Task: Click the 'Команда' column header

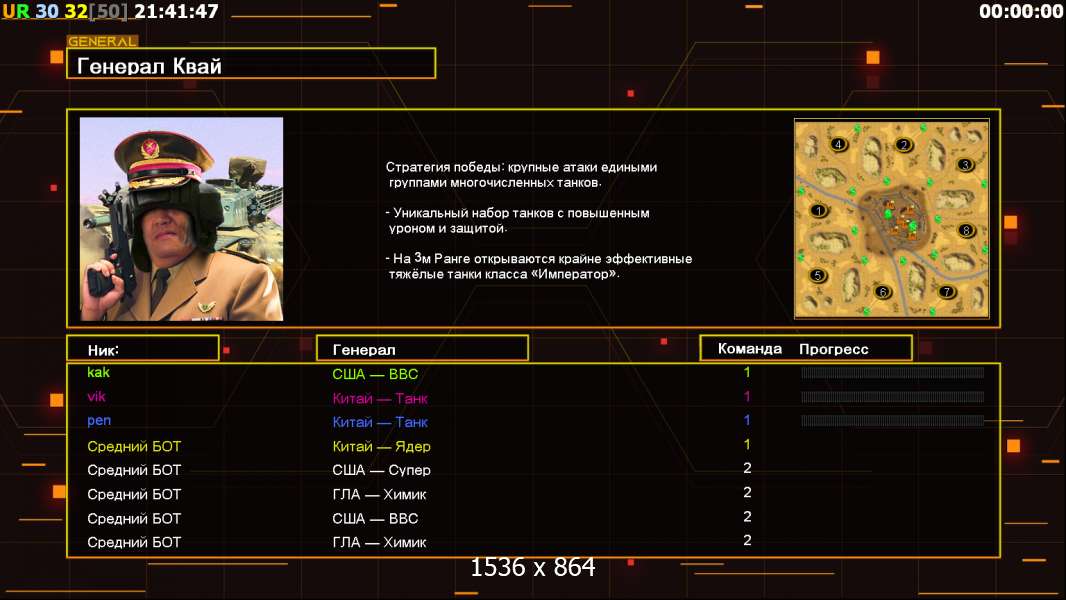Action: coord(749,349)
